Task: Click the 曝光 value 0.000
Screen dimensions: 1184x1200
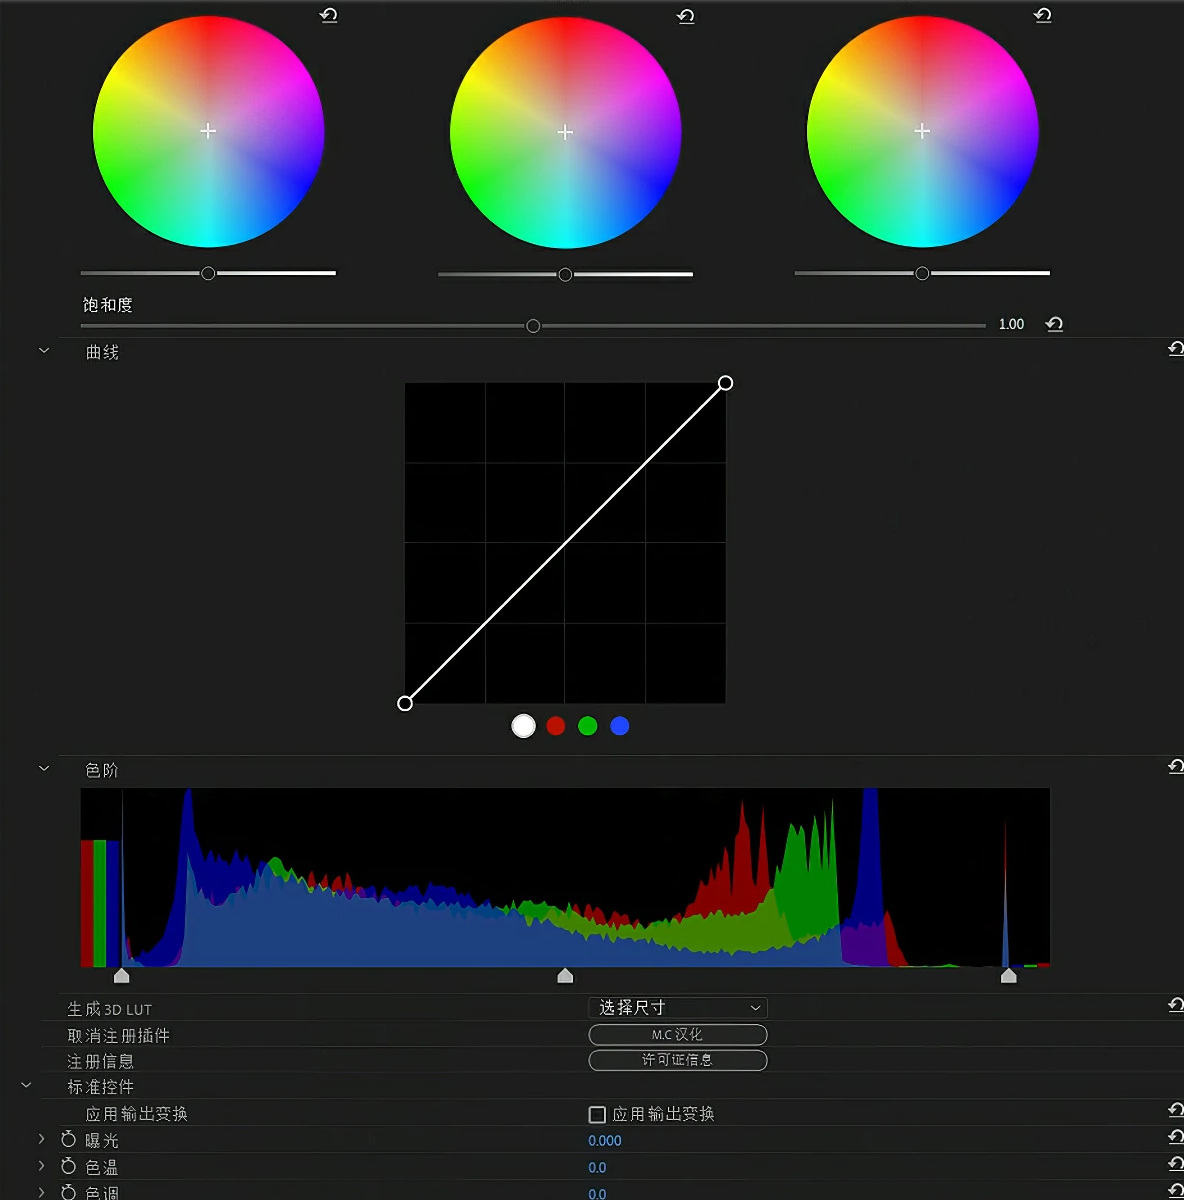Action: pyautogui.click(x=605, y=1141)
